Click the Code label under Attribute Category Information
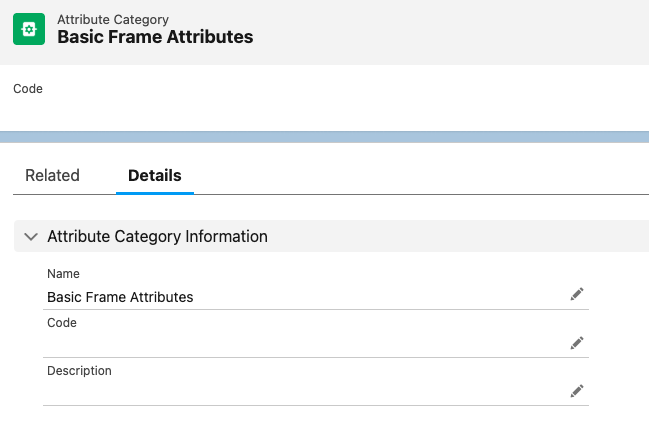 62,323
